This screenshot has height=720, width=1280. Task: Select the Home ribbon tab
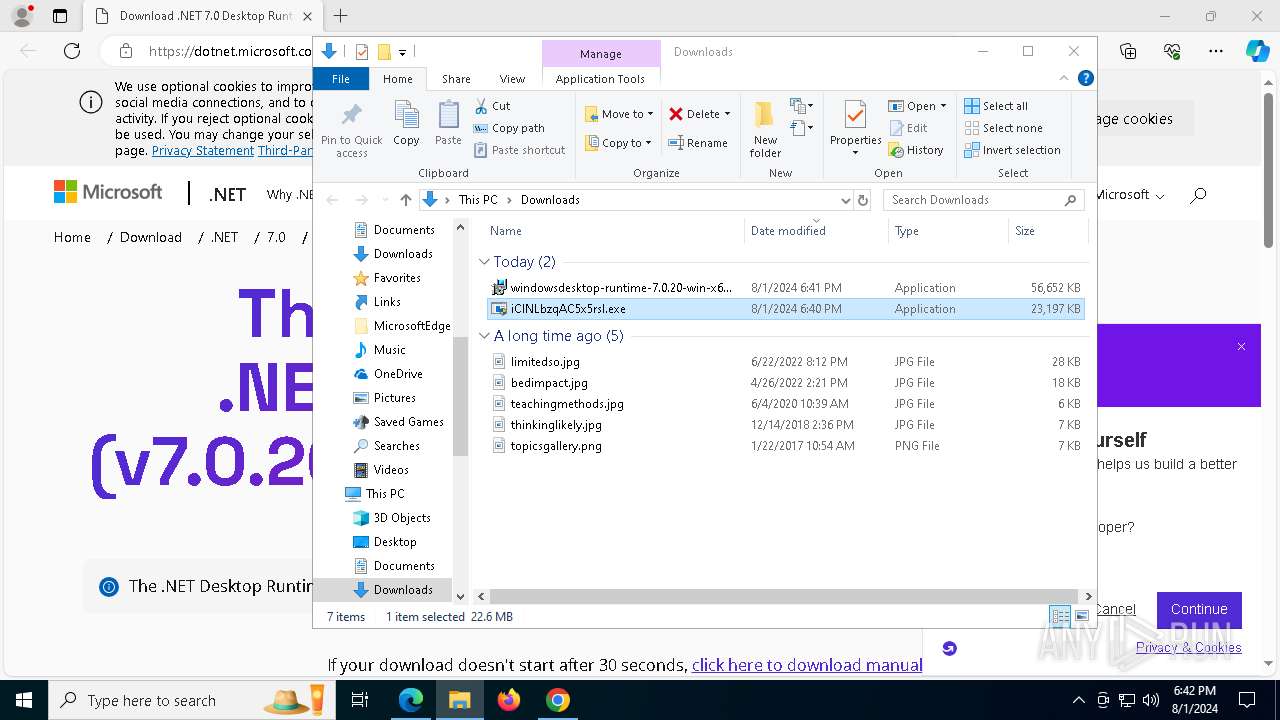point(397,79)
